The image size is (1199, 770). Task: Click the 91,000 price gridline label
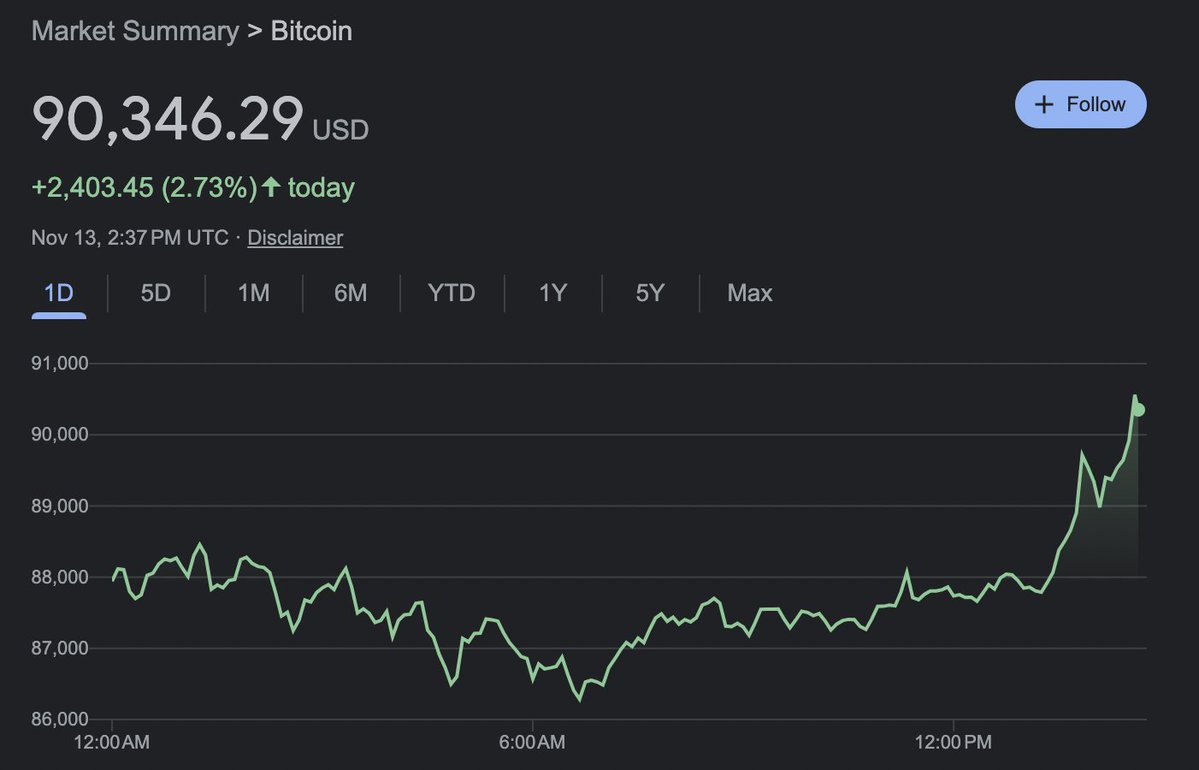(60, 363)
